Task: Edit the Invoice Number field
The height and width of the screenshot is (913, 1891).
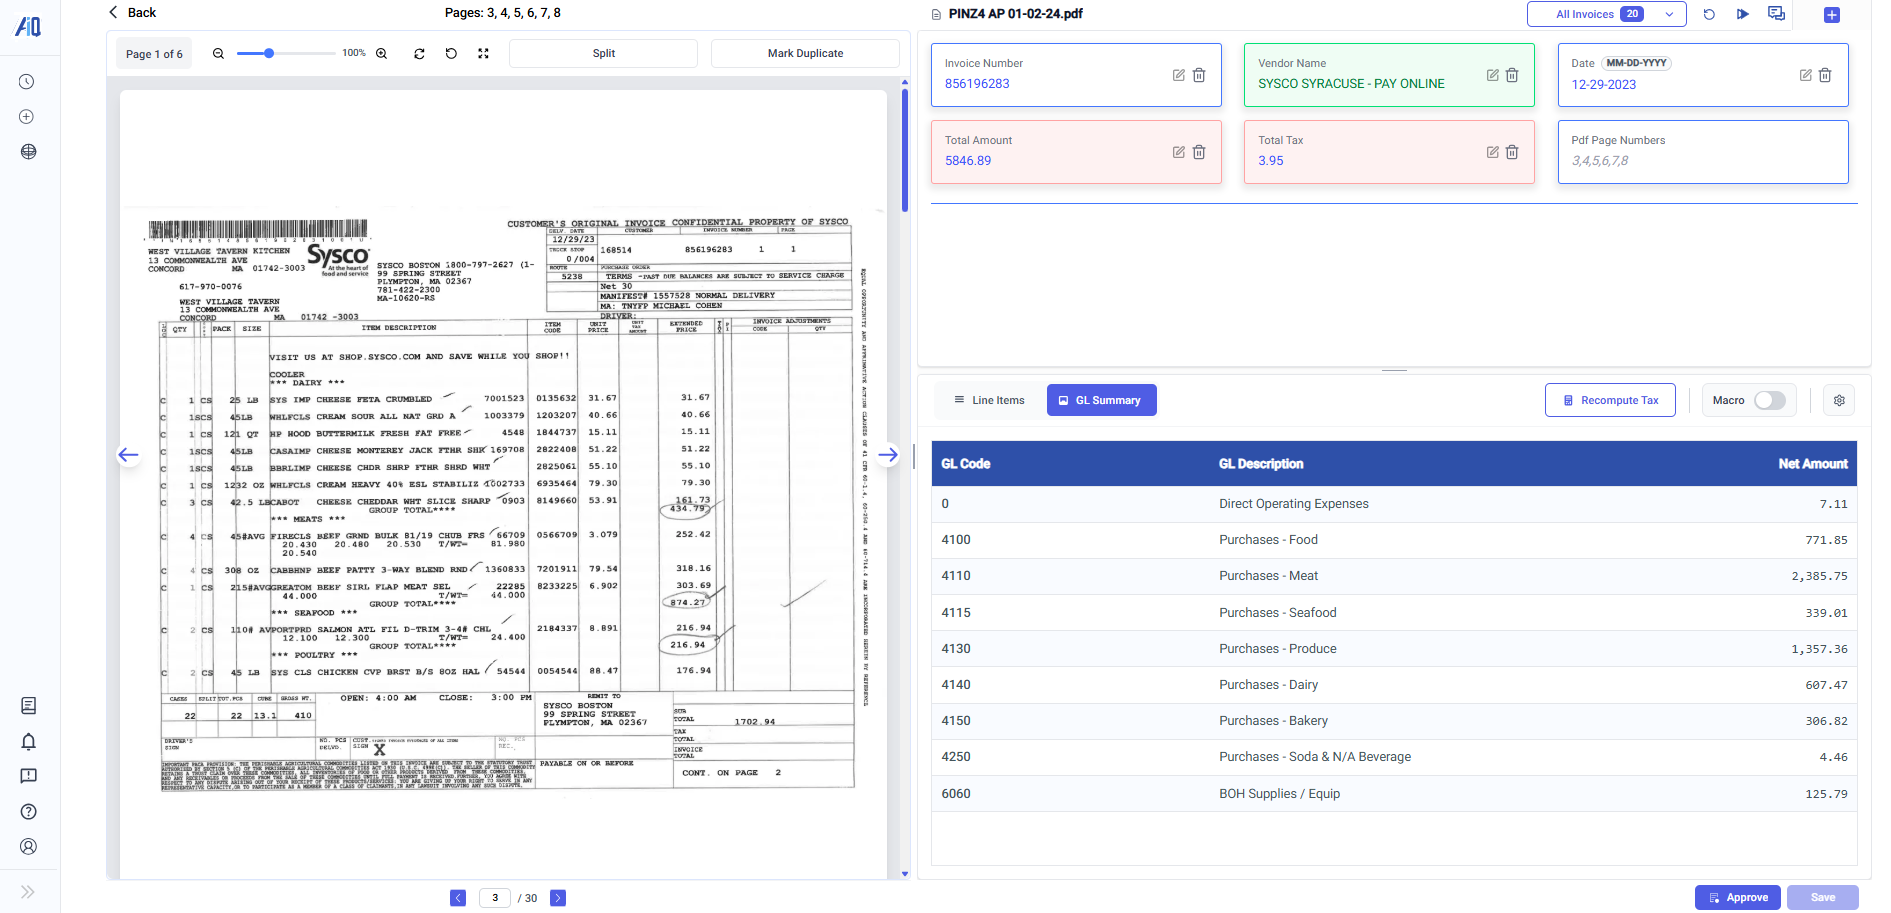Action: point(1179,75)
